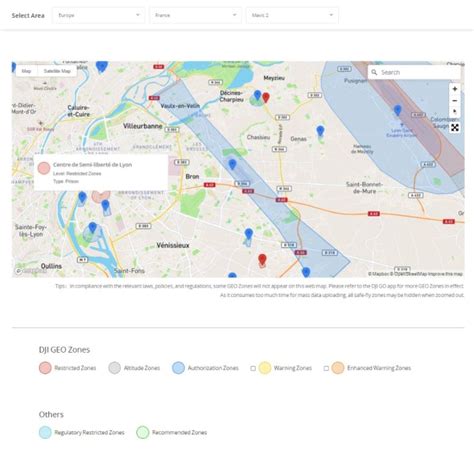
Task: Click the Enhanced Warning Zones orange swatch
Action: [x=338, y=368]
